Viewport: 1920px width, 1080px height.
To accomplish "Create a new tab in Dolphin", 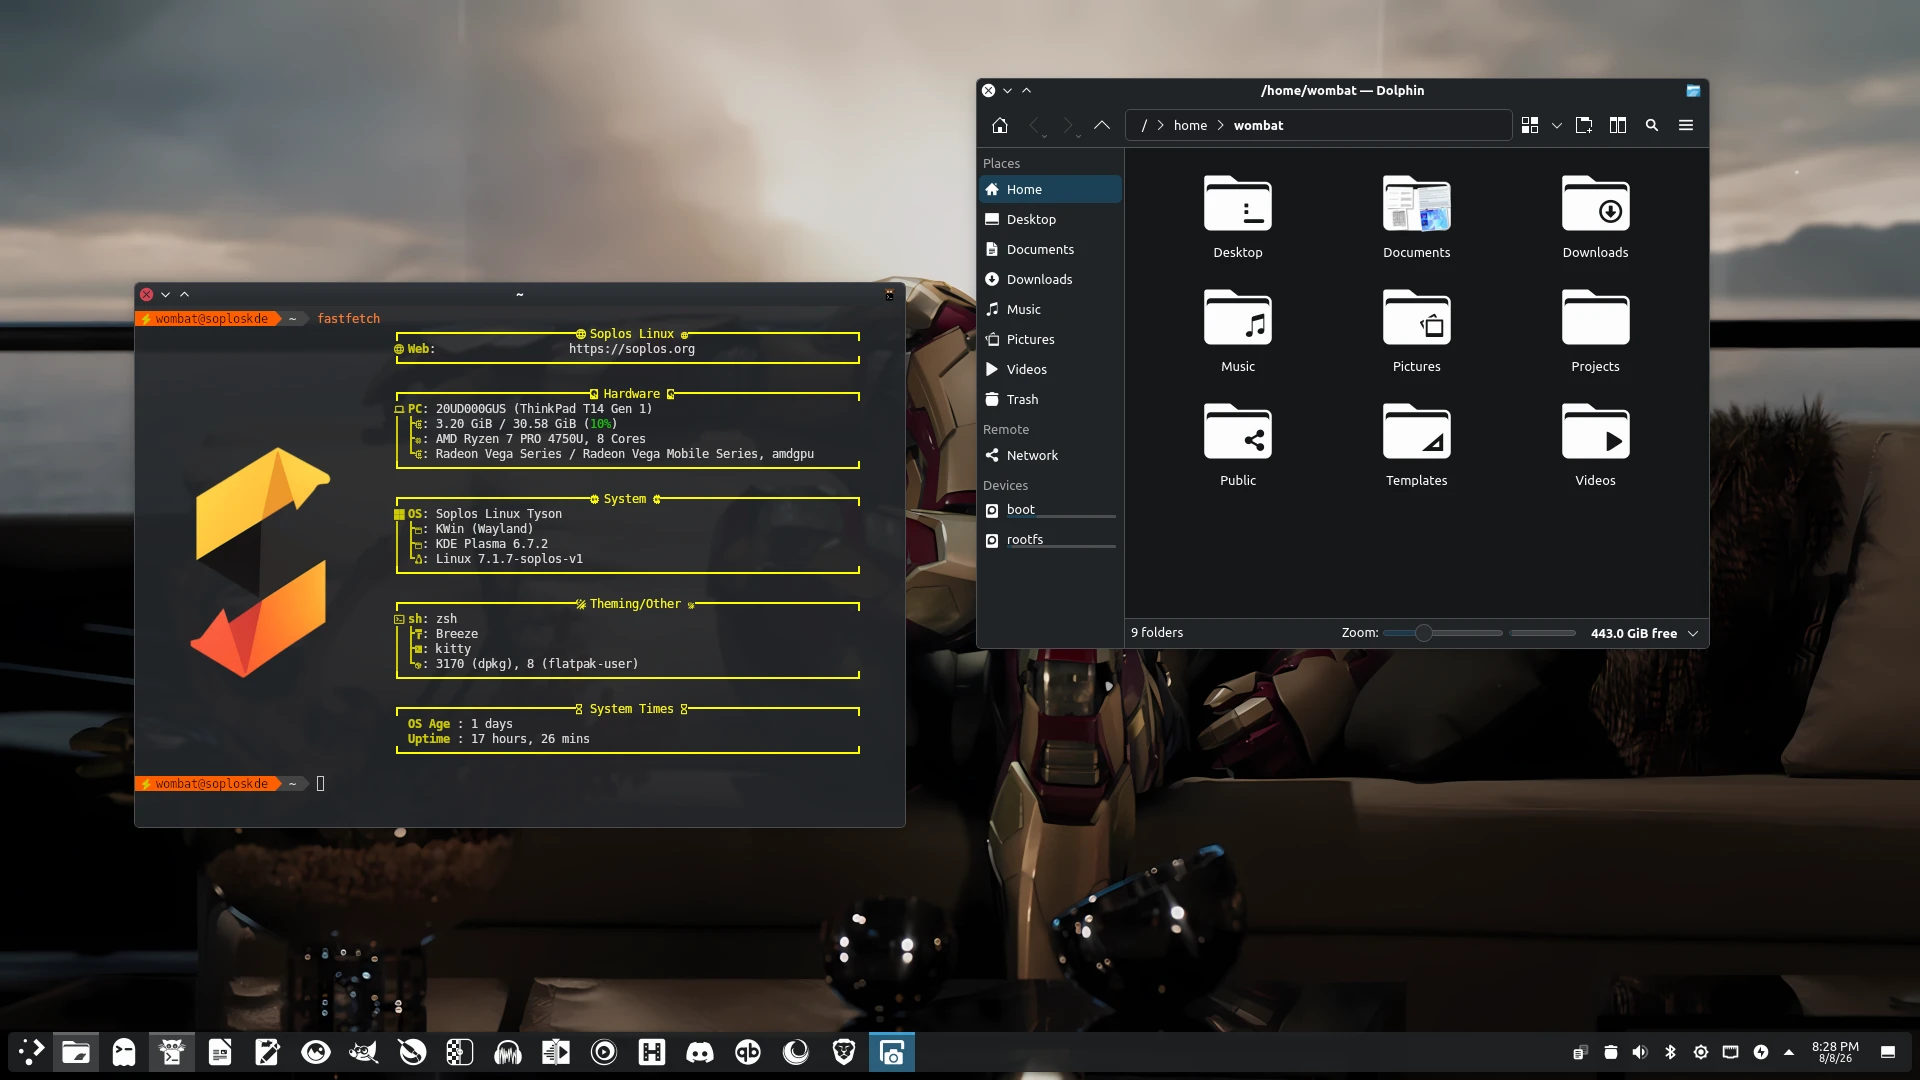I will pos(1584,125).
